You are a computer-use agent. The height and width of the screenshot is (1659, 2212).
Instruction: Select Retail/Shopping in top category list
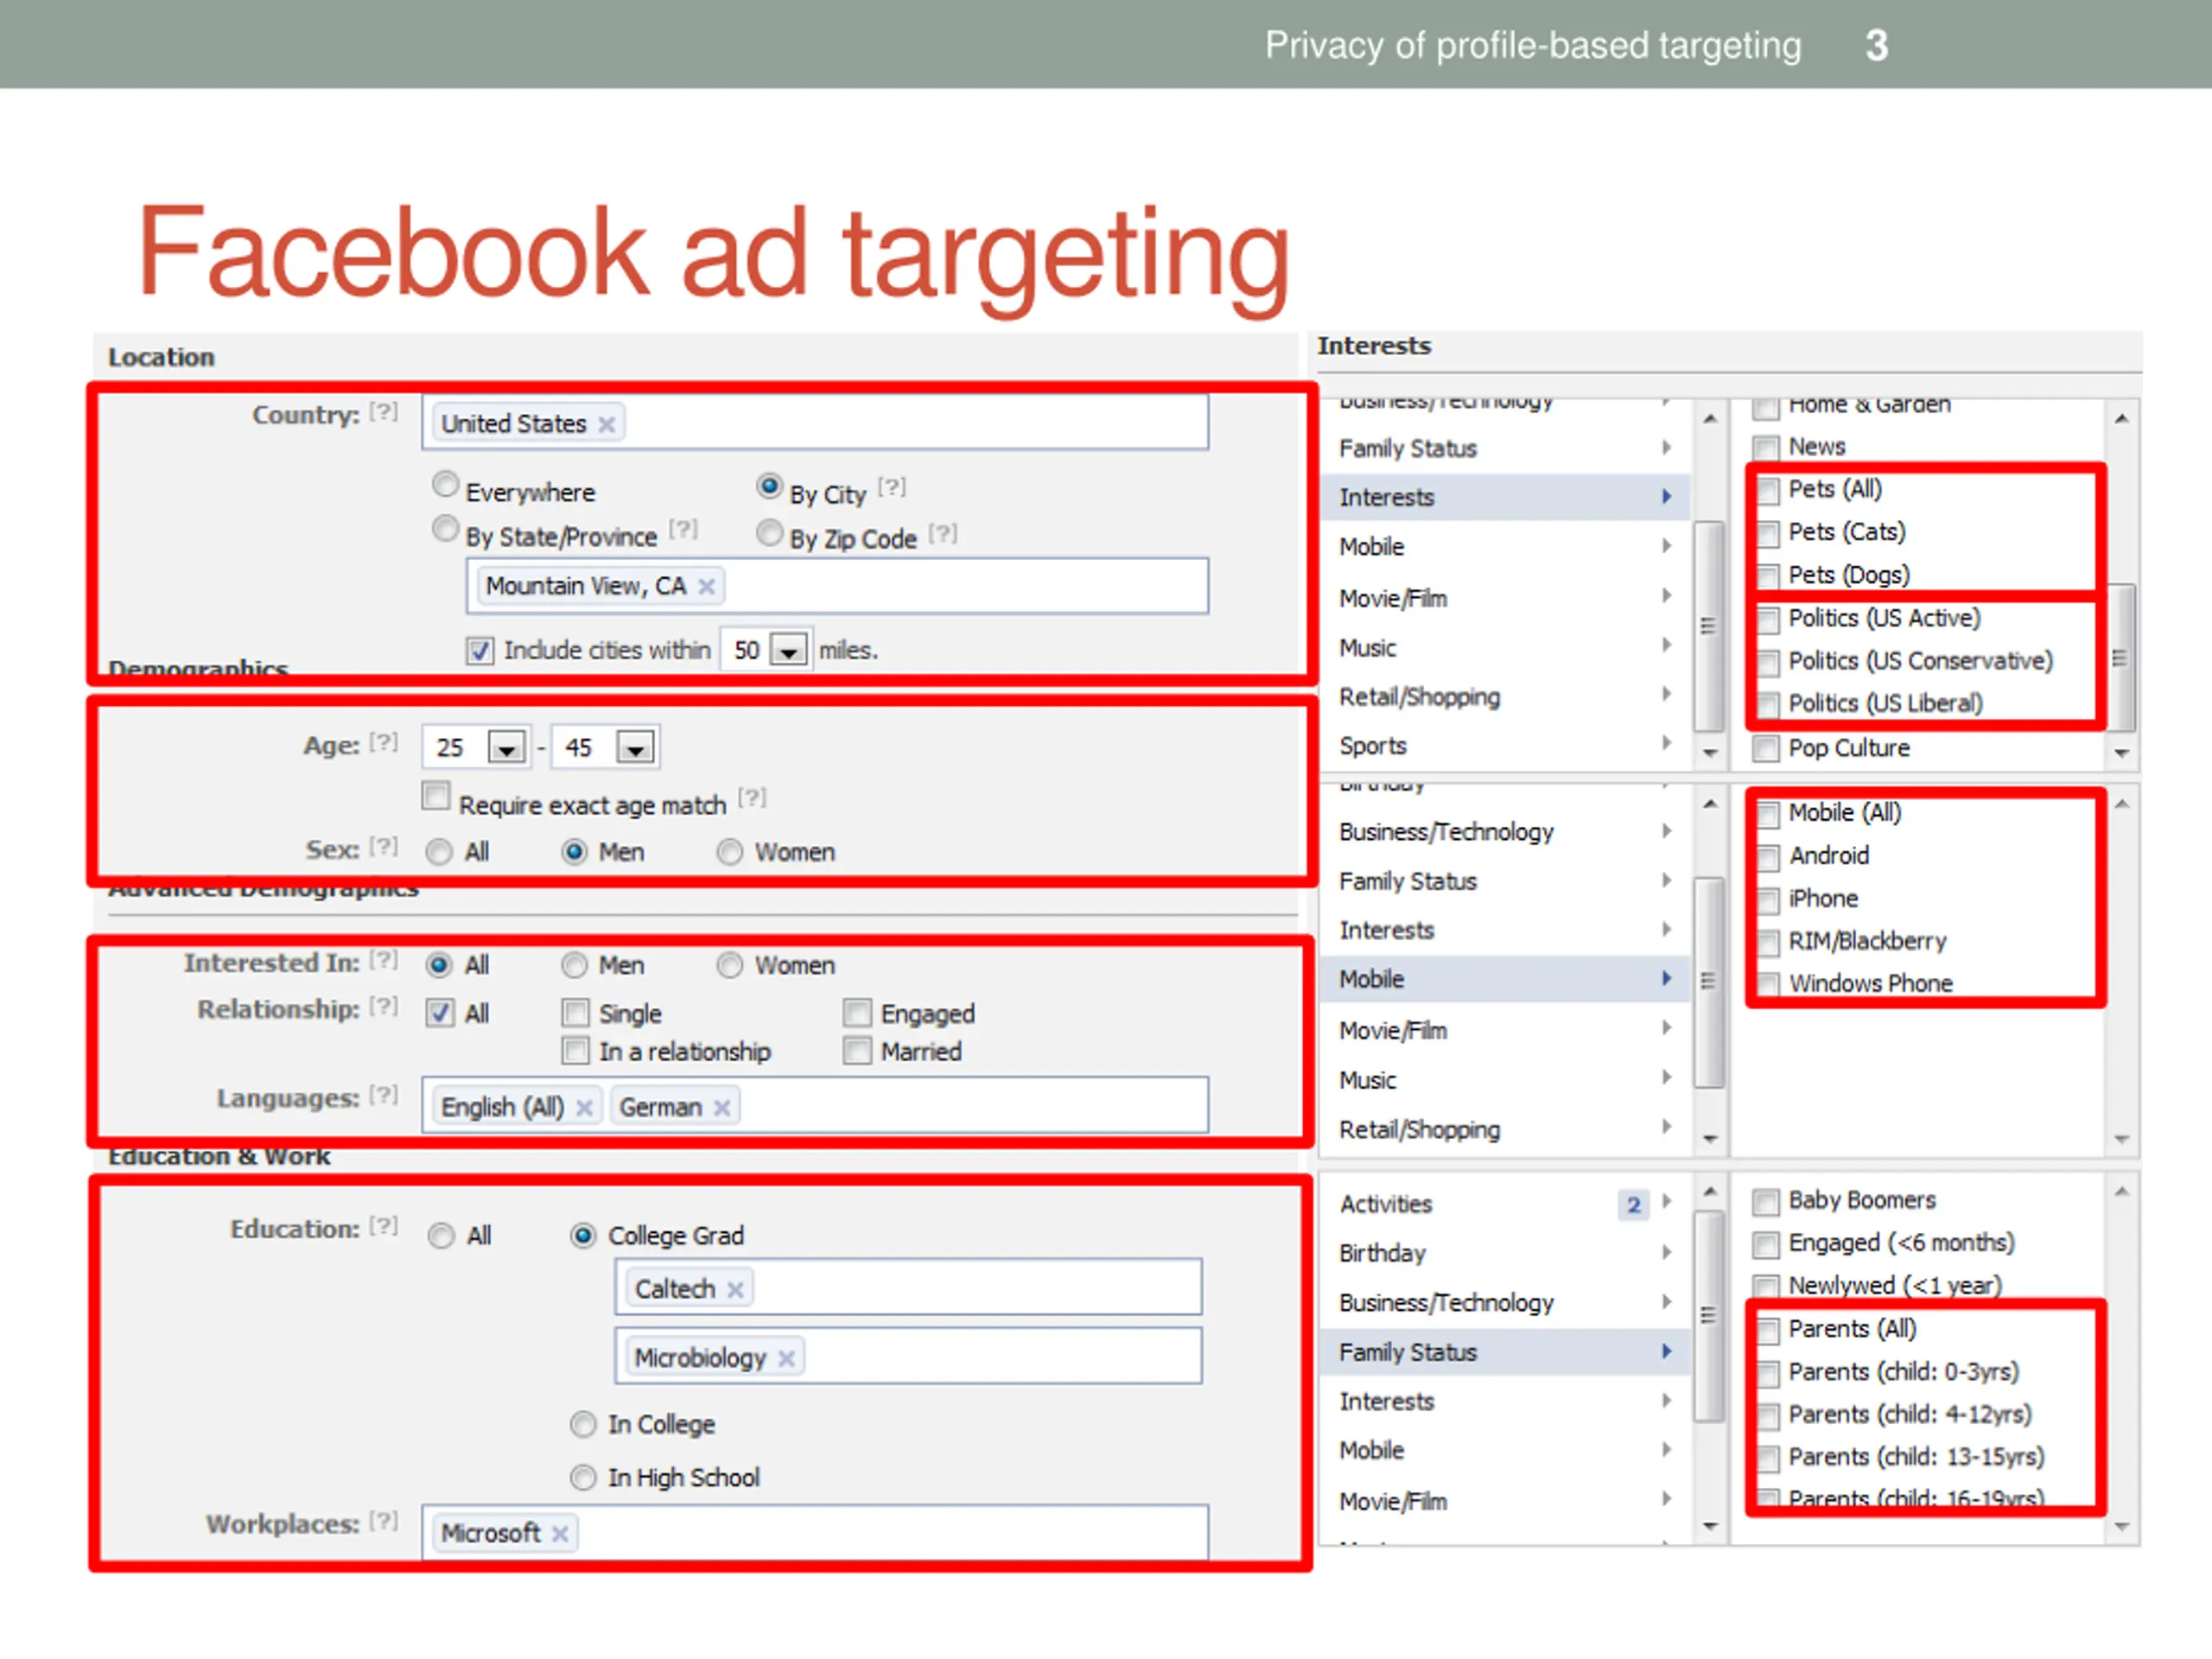tap(1419, 697)
